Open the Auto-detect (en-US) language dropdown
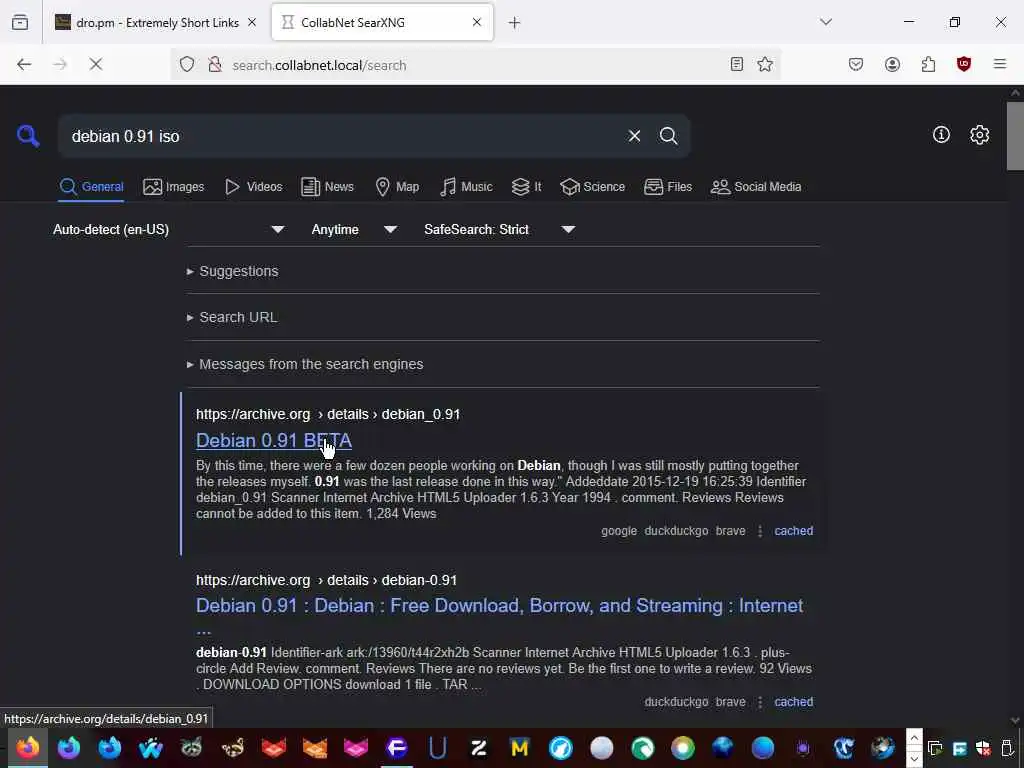The width and height of the screenshot is (1024, 768). [168, 229]
